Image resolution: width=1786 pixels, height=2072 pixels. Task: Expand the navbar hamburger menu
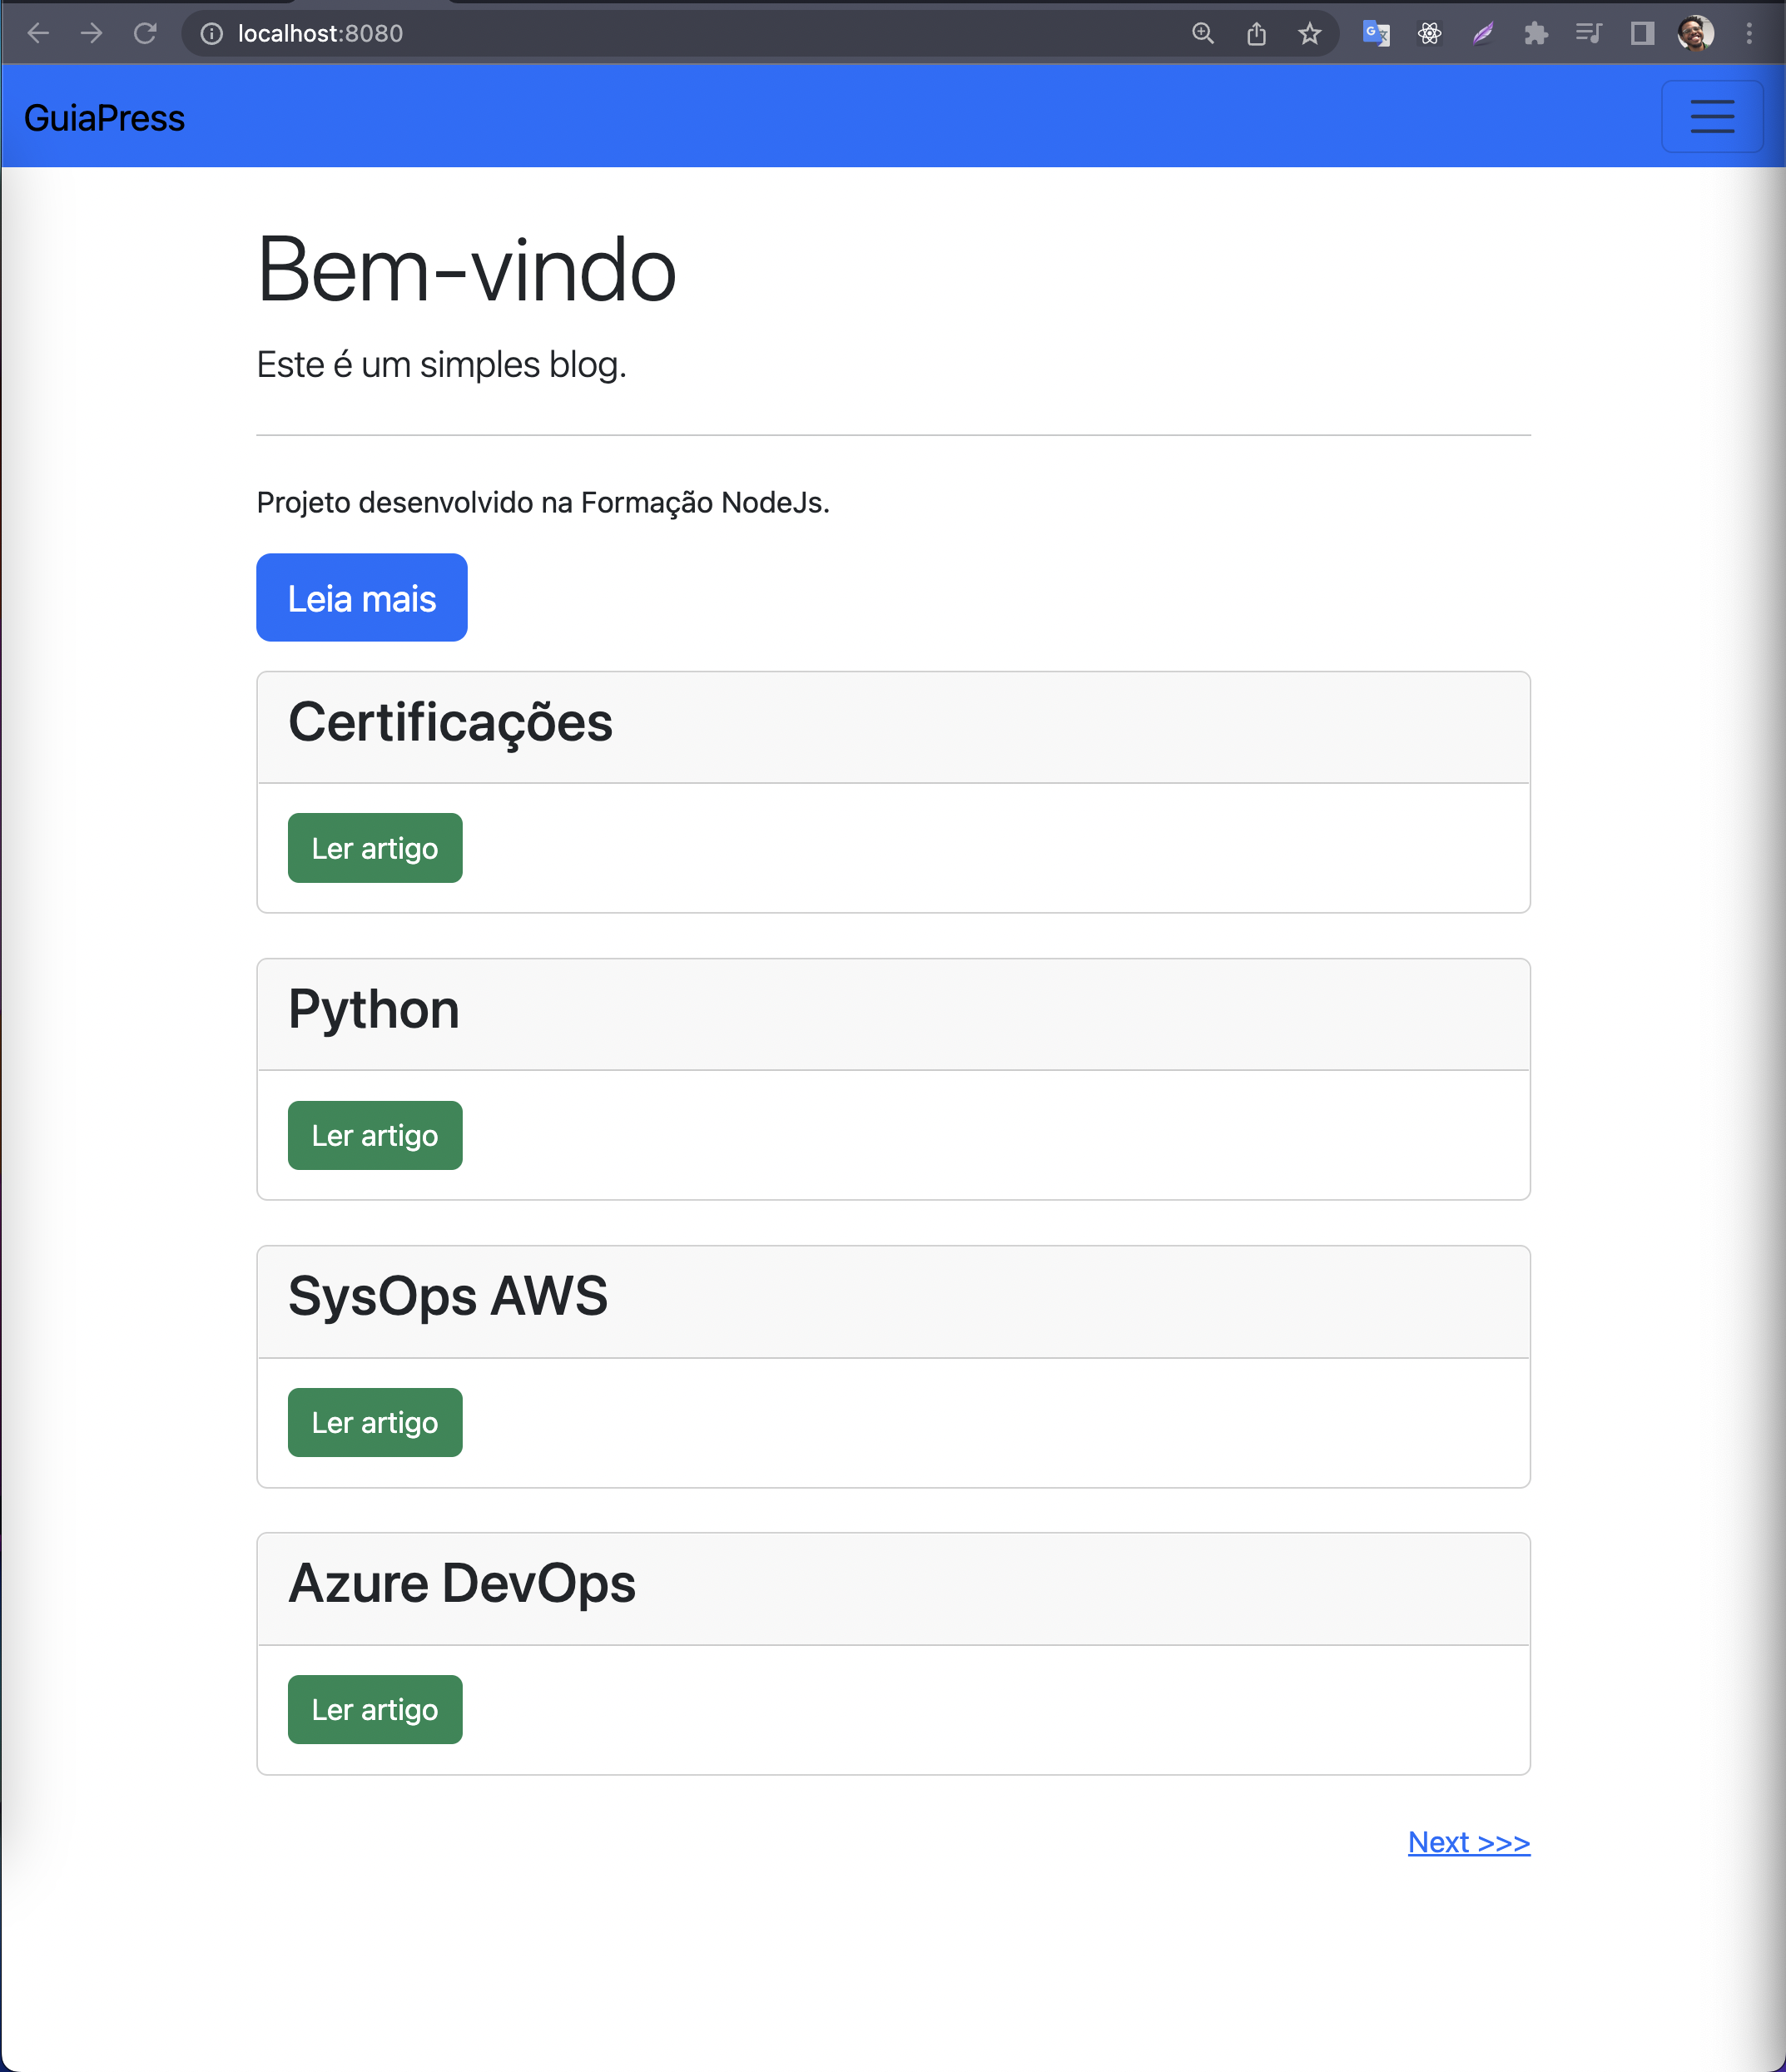(x=1712, y=116)
